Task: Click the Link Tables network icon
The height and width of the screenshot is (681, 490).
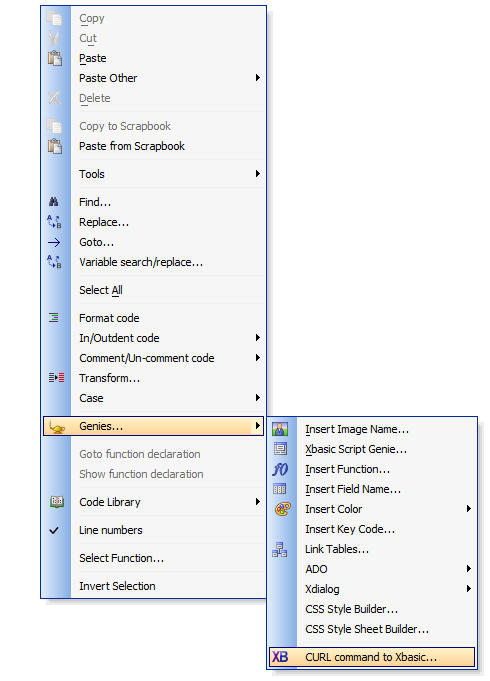Action: click(x=280, y=549)
